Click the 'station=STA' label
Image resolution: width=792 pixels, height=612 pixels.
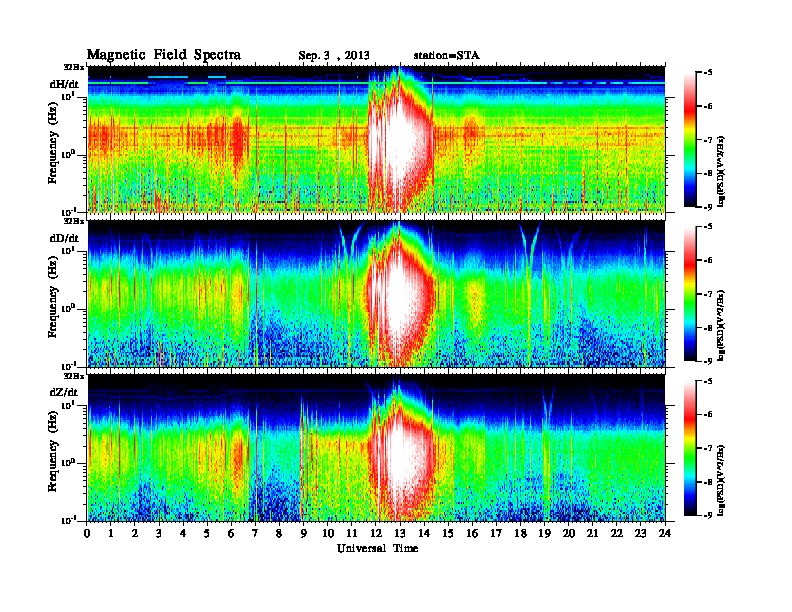446,55
